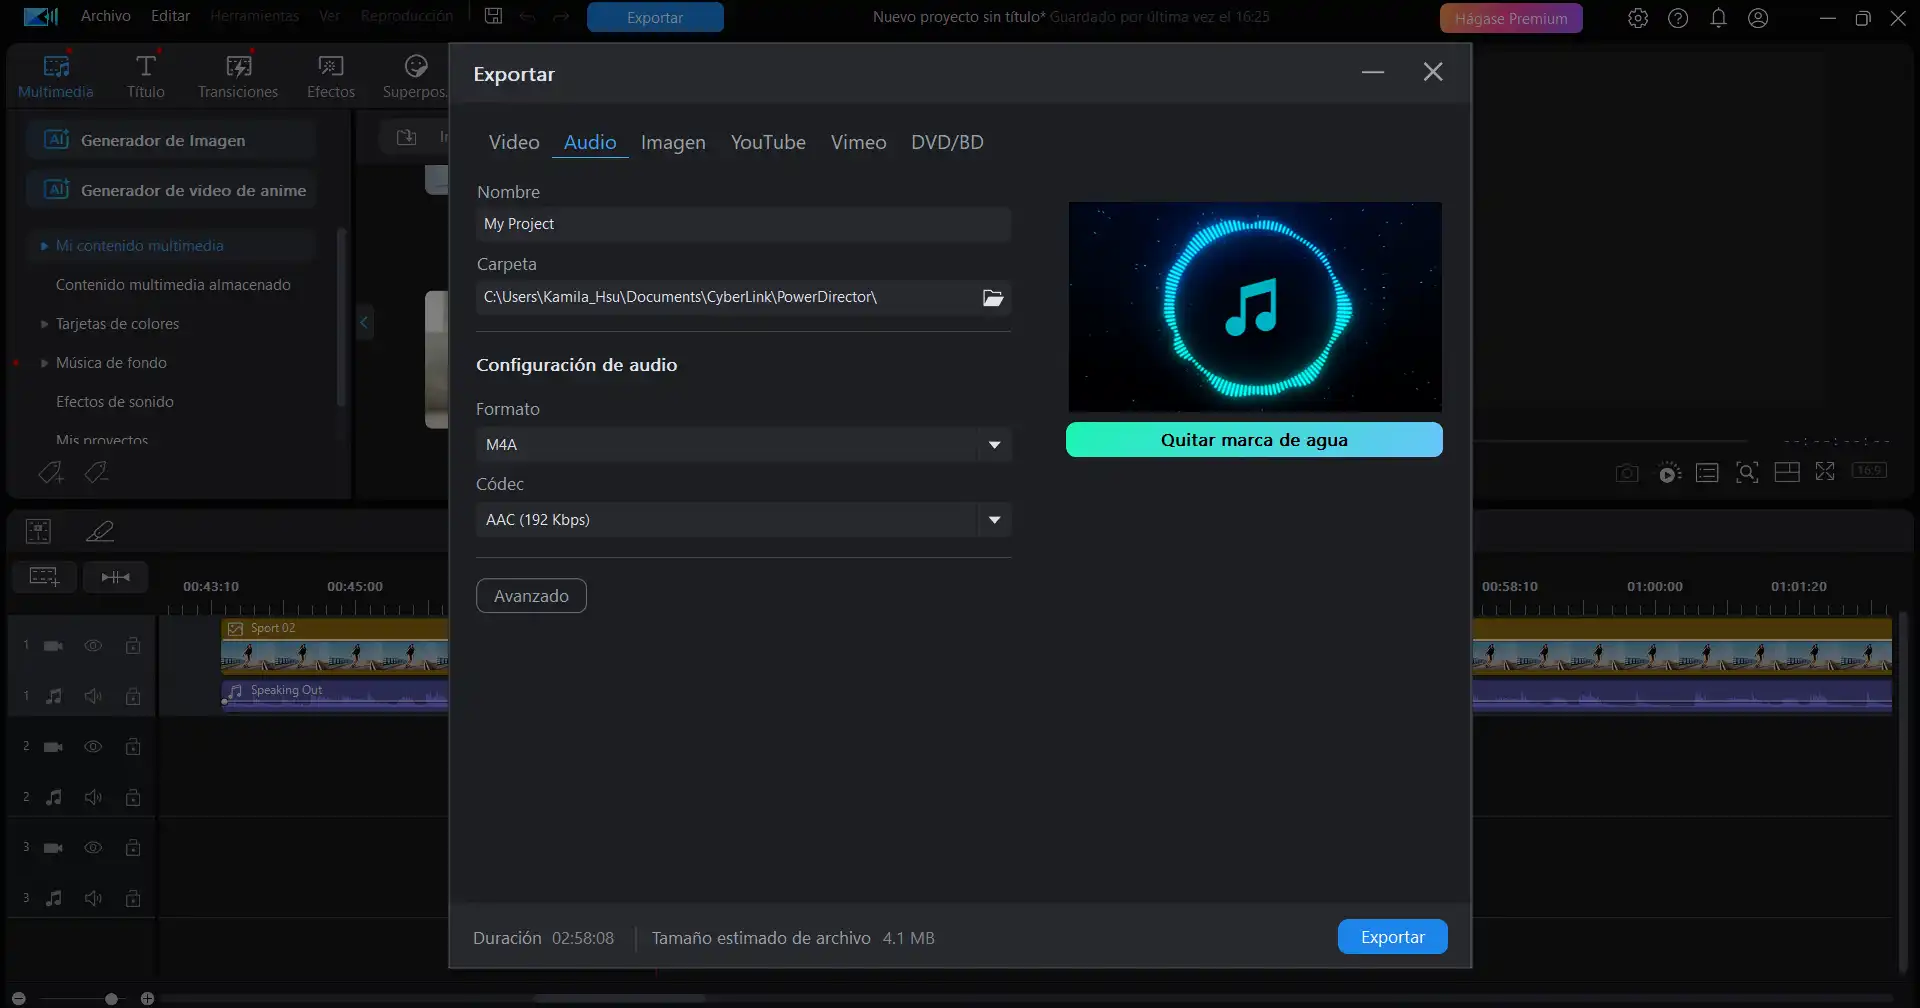
Task: Click the add track manager icon
Action: coord(44,577)
